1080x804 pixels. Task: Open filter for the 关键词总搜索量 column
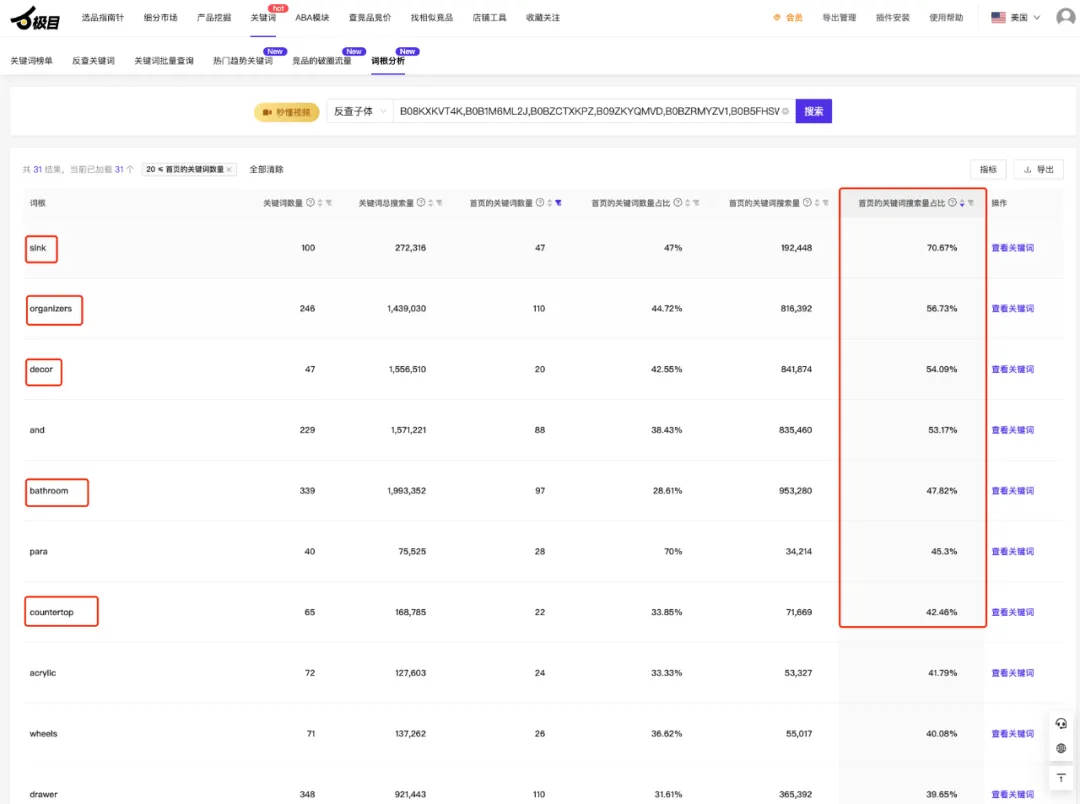point(439,203)
